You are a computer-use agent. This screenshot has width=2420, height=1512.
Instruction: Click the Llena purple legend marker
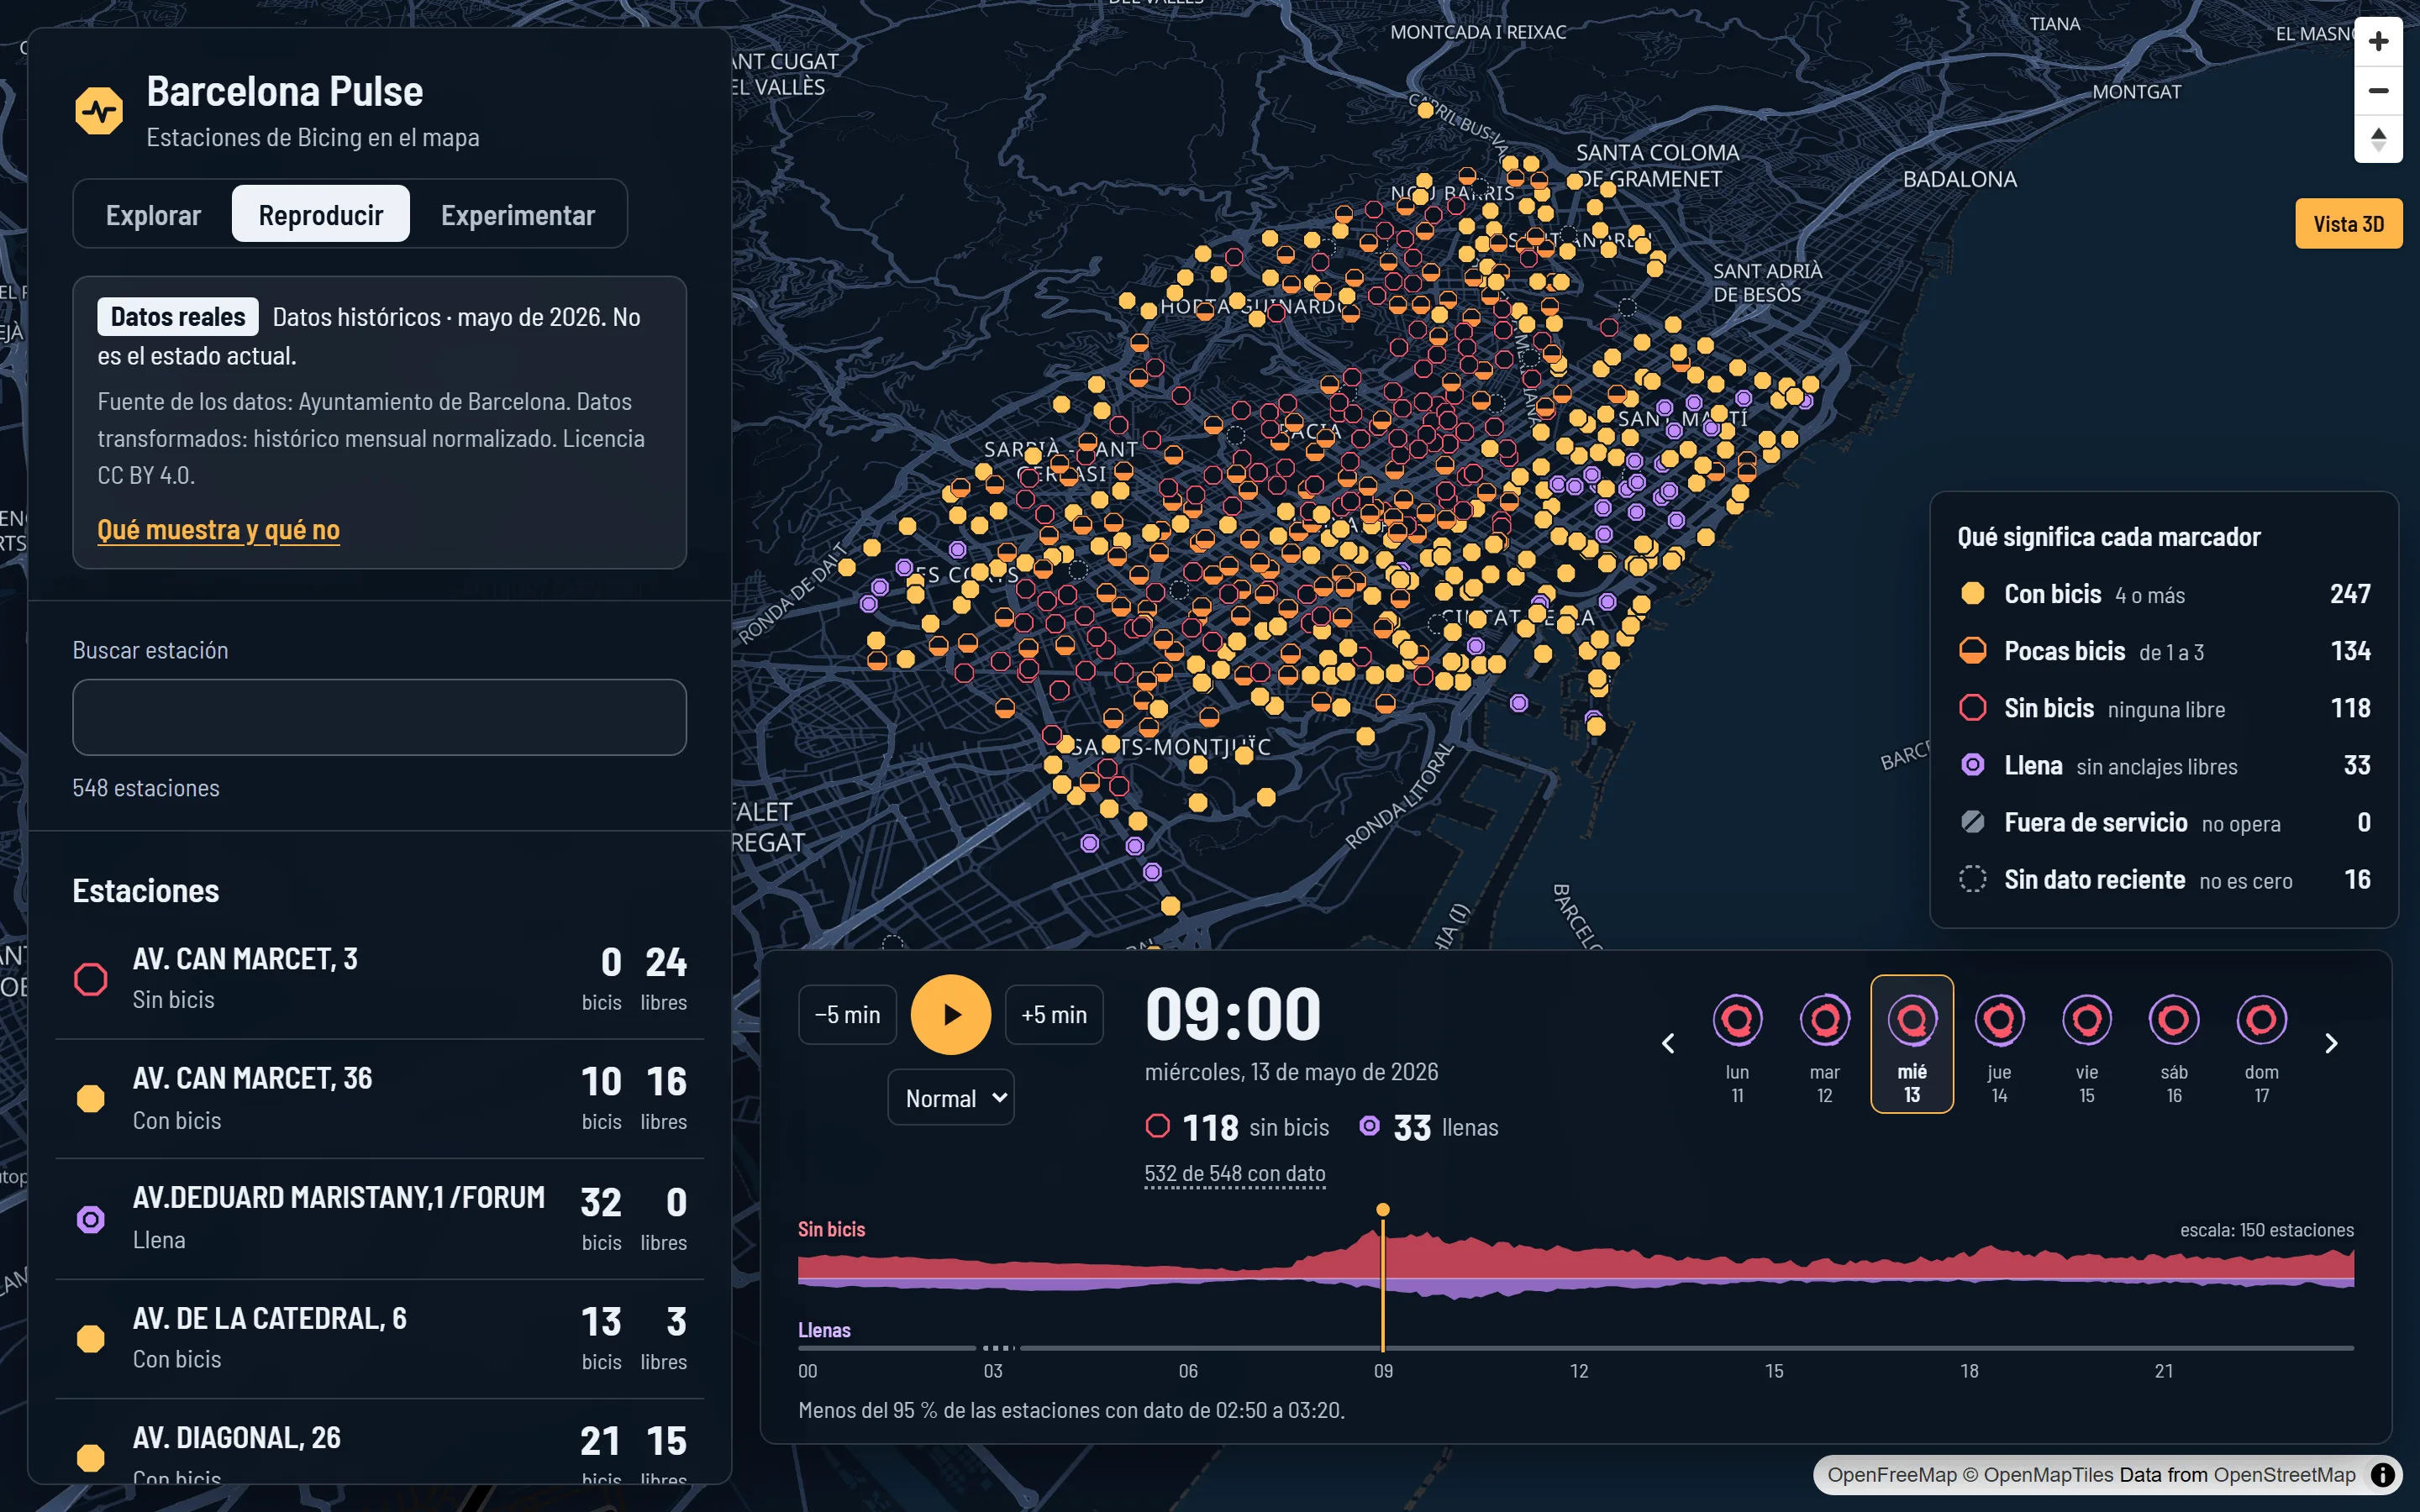click(x=1972, y=765)
